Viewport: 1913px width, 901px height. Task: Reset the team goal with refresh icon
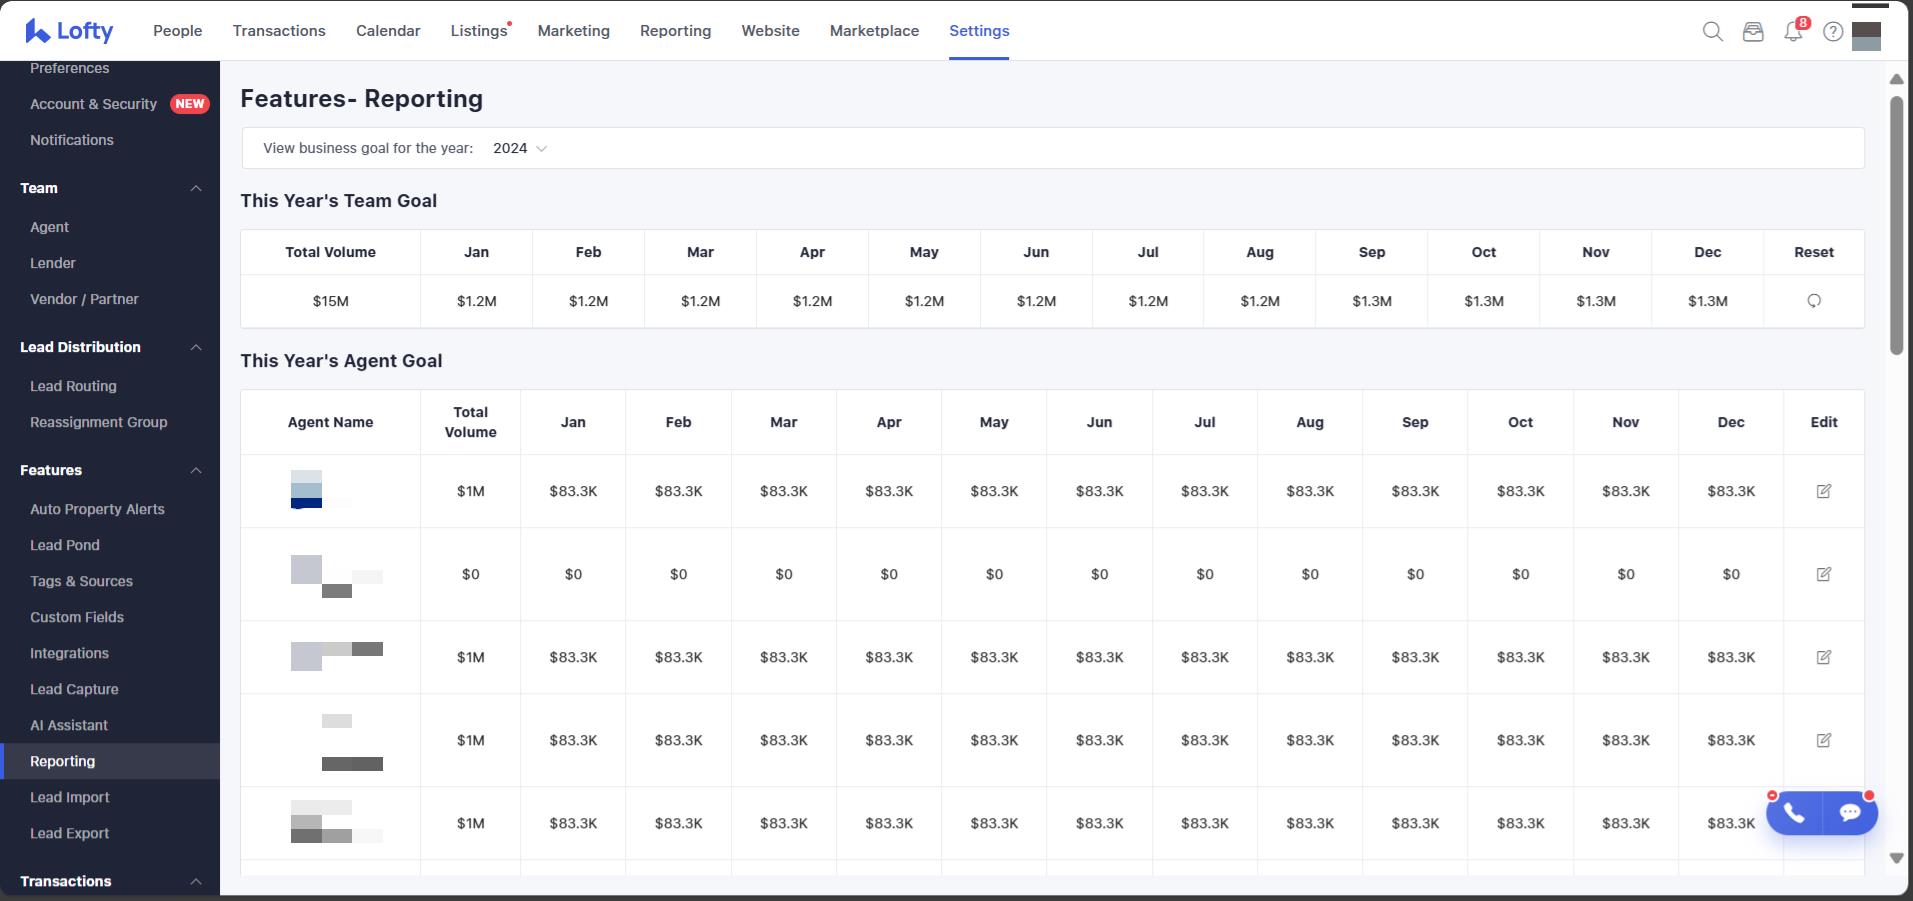tap(1814, 301)
